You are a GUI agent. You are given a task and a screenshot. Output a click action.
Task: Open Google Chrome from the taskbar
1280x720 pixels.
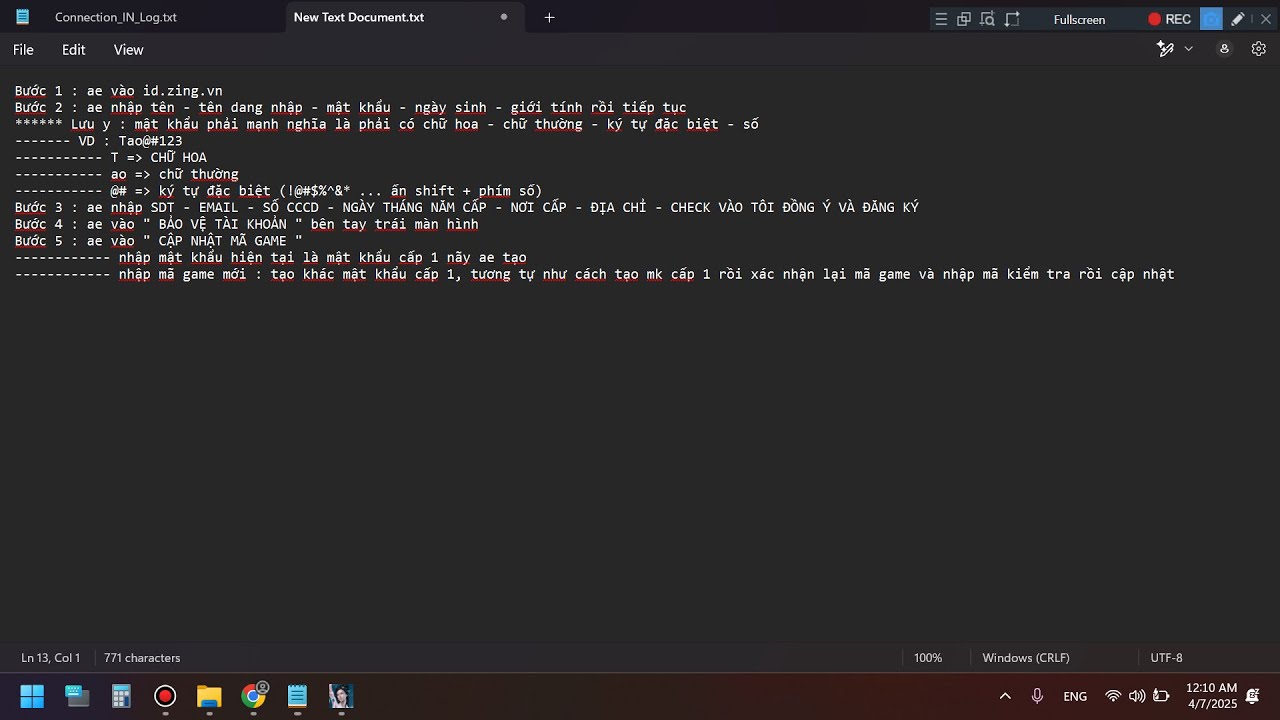254,696
